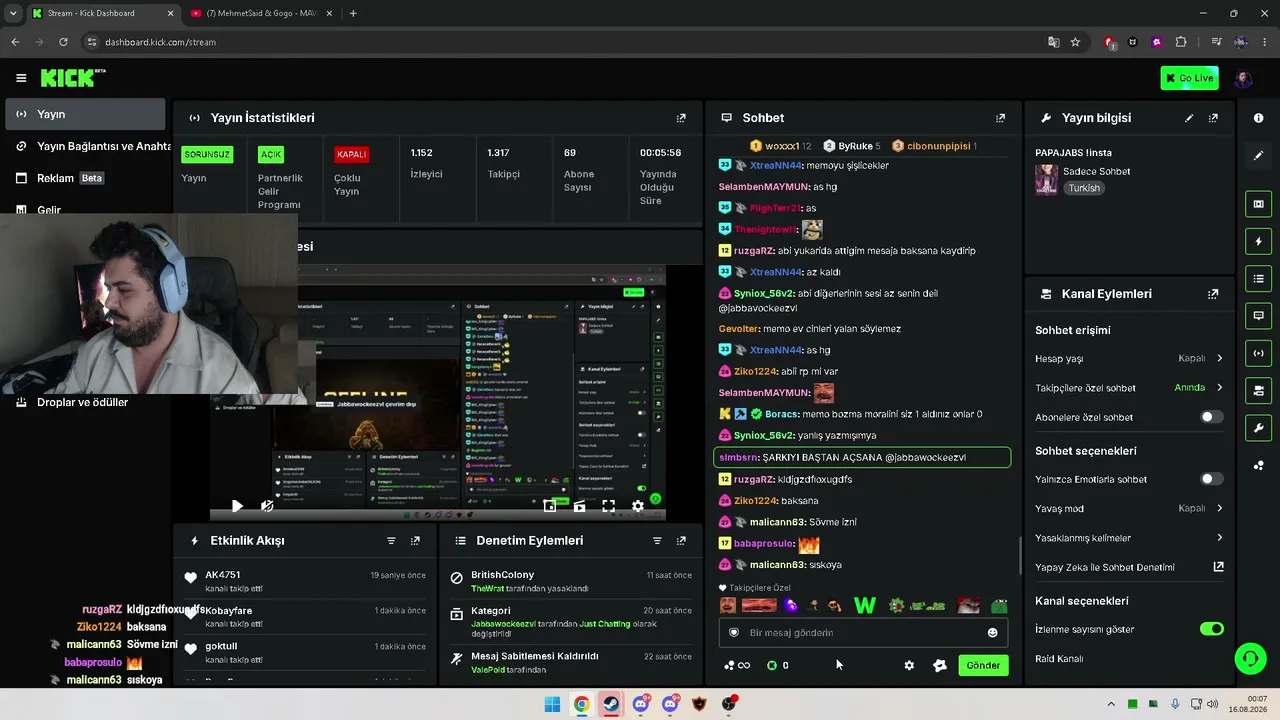This screenshot has height=720, width=1280.
Task: Open Brave browser from taskbar
Action: pyautogui.click(x=699, y=704)
